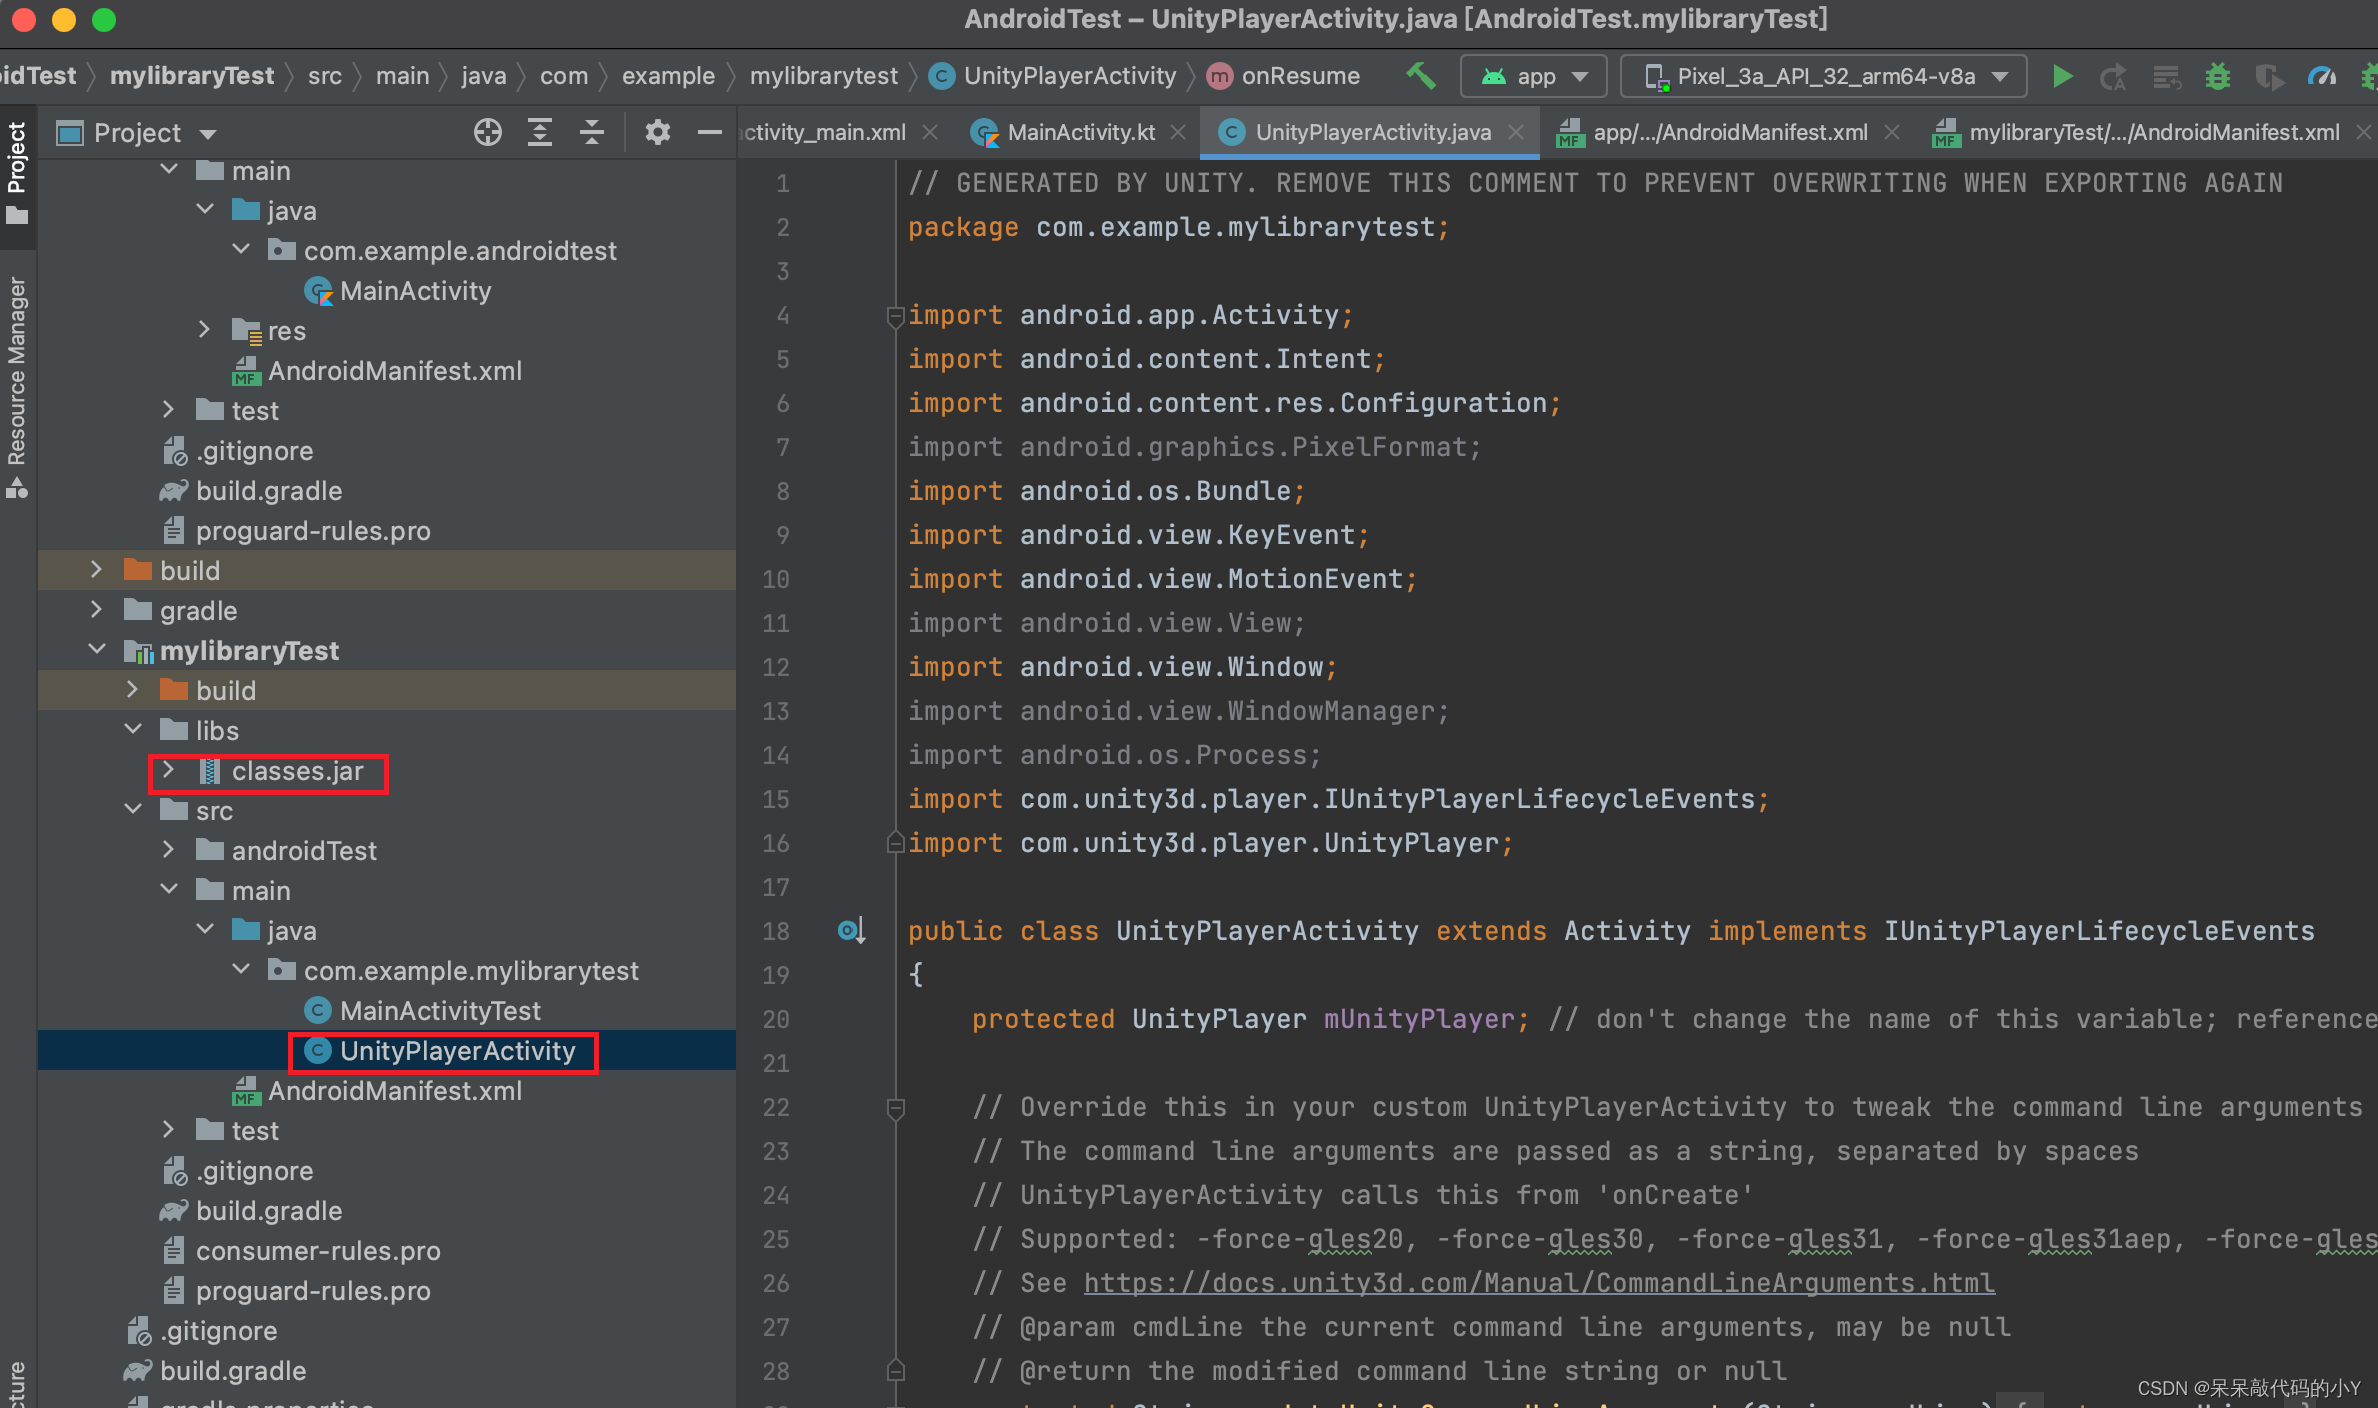Switch to app AndroidManifest.xml tab

point(1729,133)
